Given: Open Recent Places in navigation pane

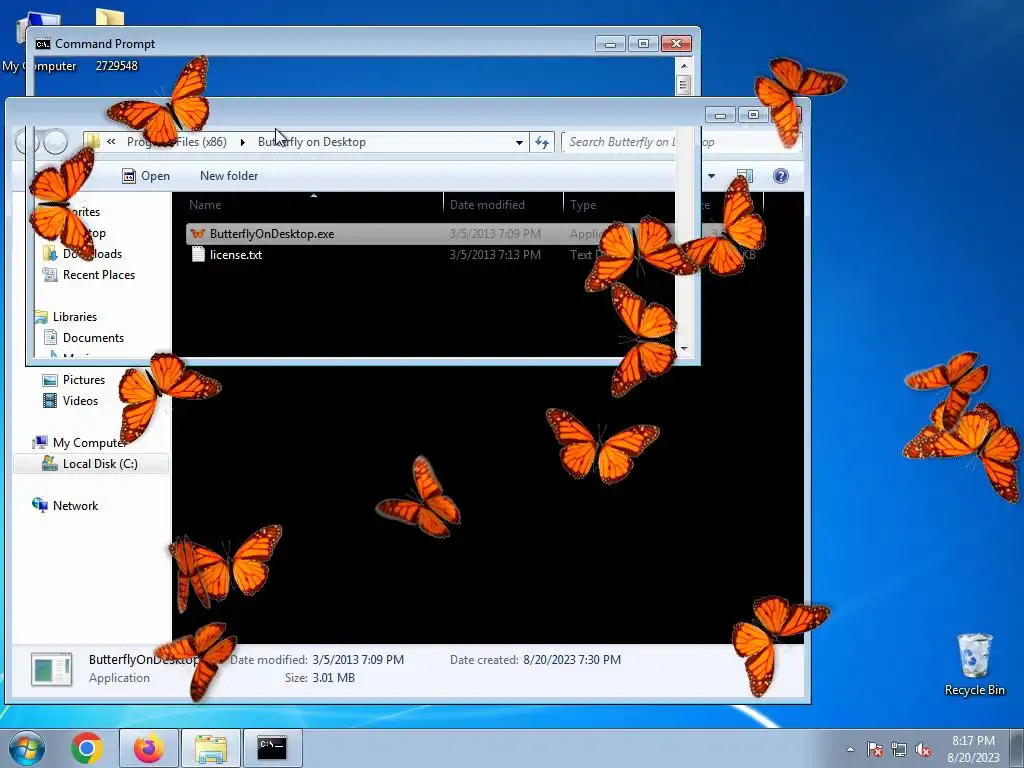Looking at the screenshot, I should pyautogui.click(x=99, y=275).
